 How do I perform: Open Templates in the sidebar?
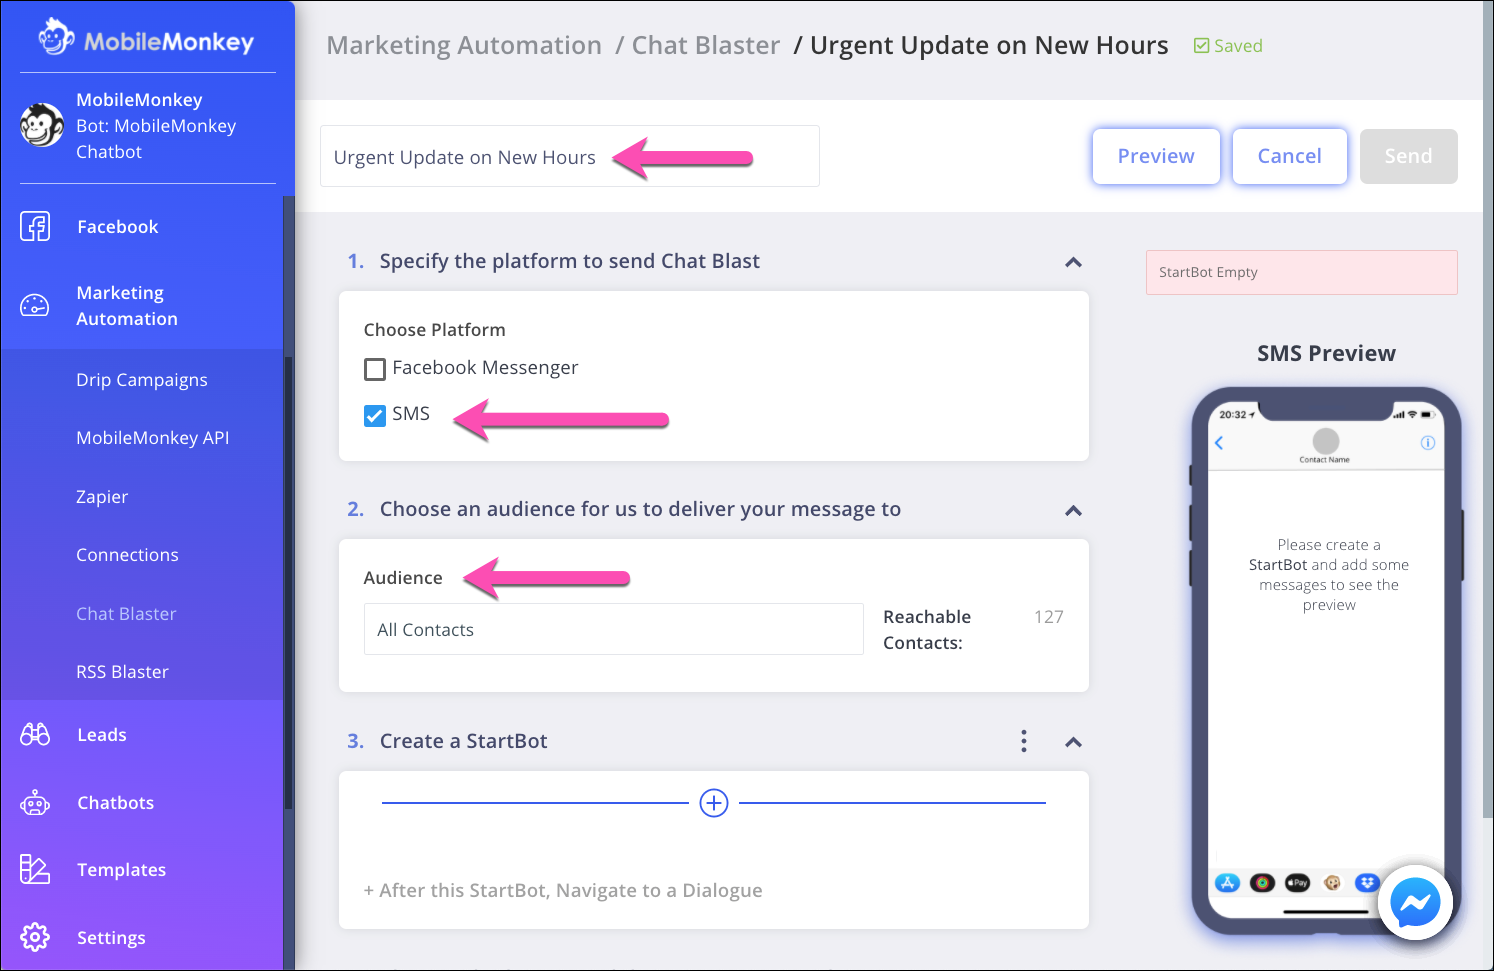click(x=122, y=870)
